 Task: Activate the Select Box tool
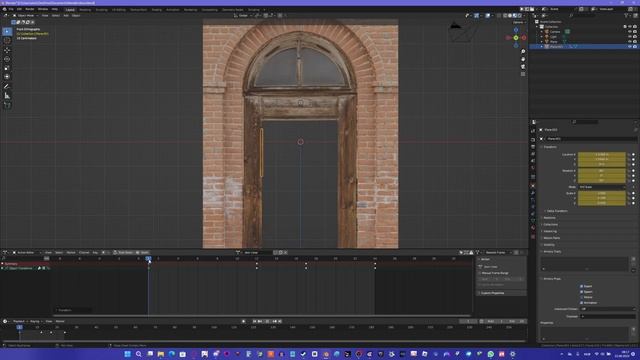click(x=7, y=31)
